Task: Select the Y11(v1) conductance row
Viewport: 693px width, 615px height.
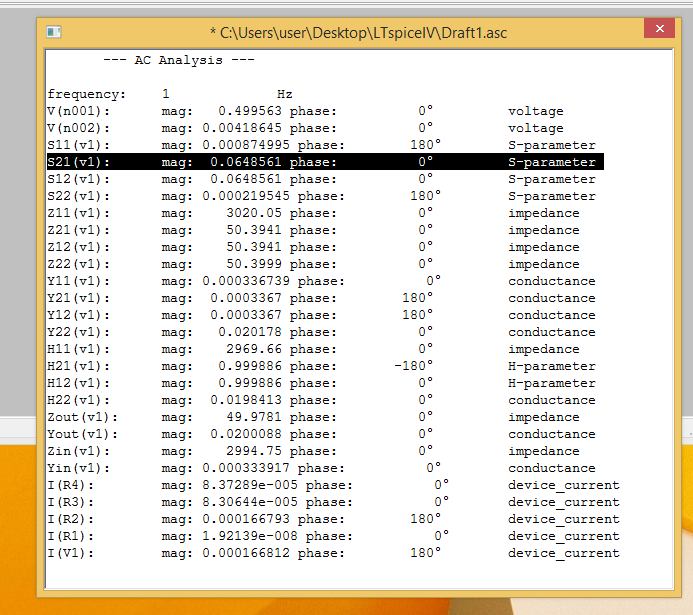Action: pos(321,281)
